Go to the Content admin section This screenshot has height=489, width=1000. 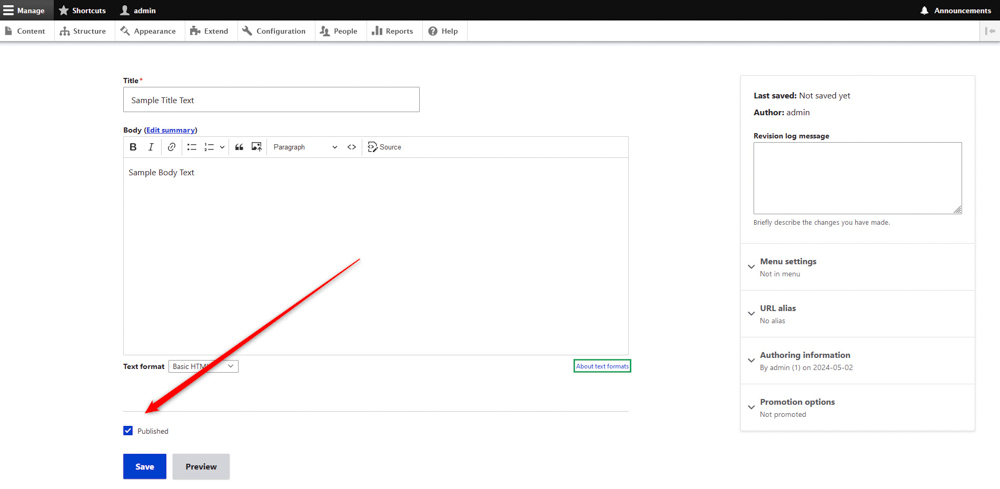[x=26, y=31]
